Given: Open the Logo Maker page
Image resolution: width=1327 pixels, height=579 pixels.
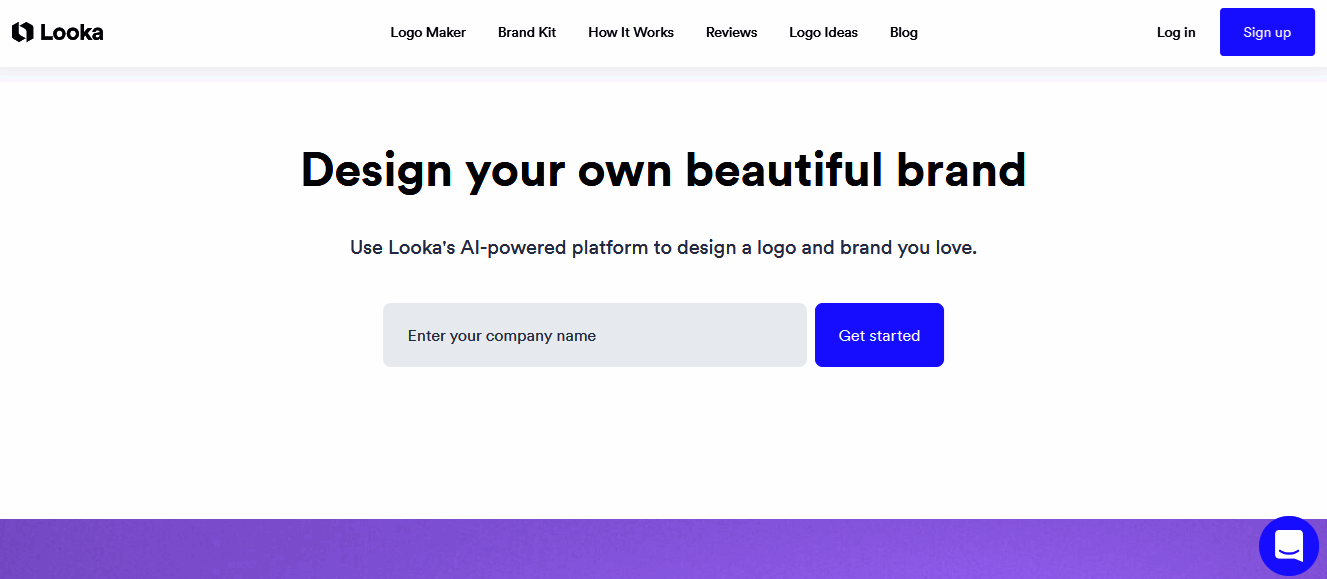Looking at the screenshot, I should (x=428, y=32).
